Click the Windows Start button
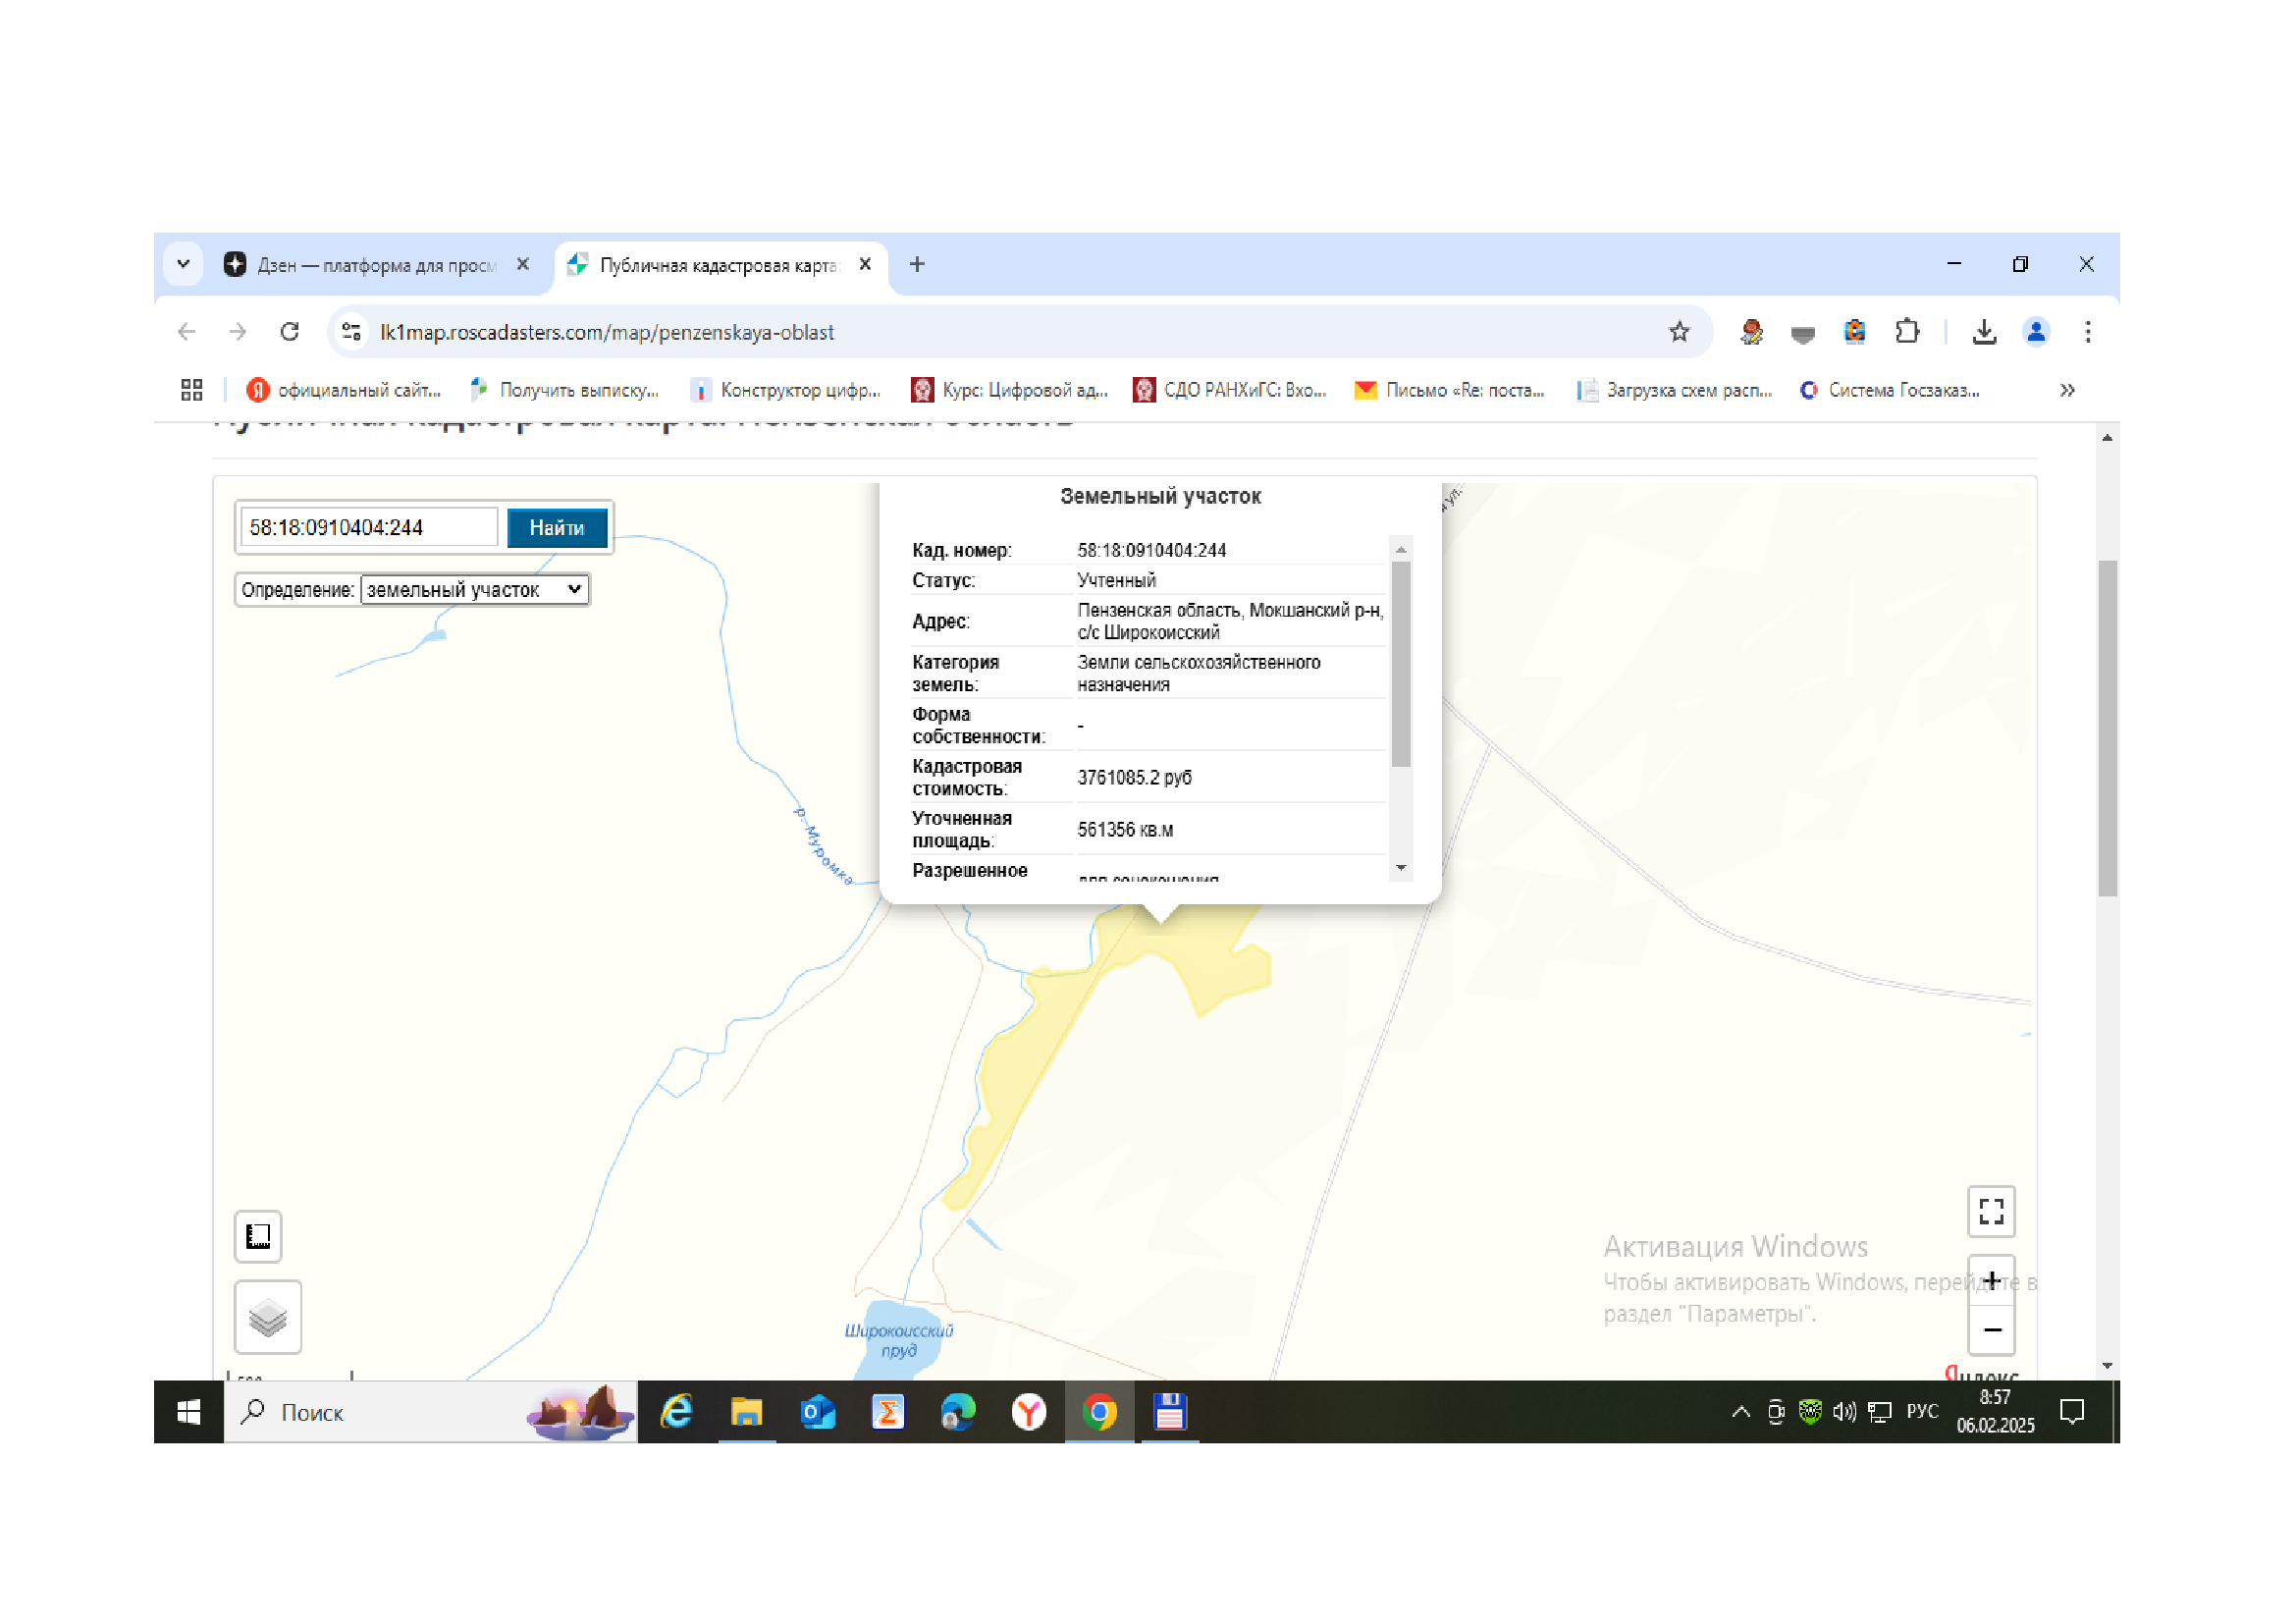 click(188, 1412)
